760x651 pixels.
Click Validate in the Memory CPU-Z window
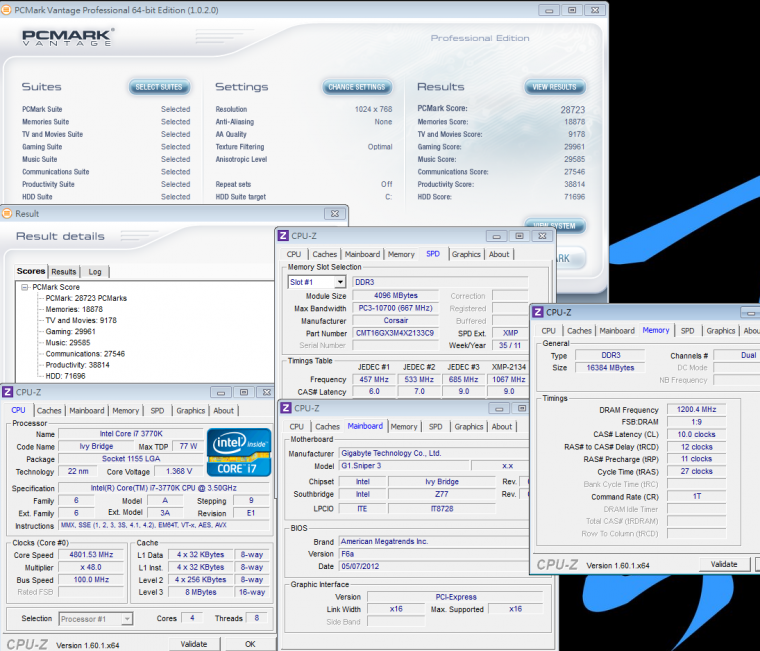click(x=723, y=565)
